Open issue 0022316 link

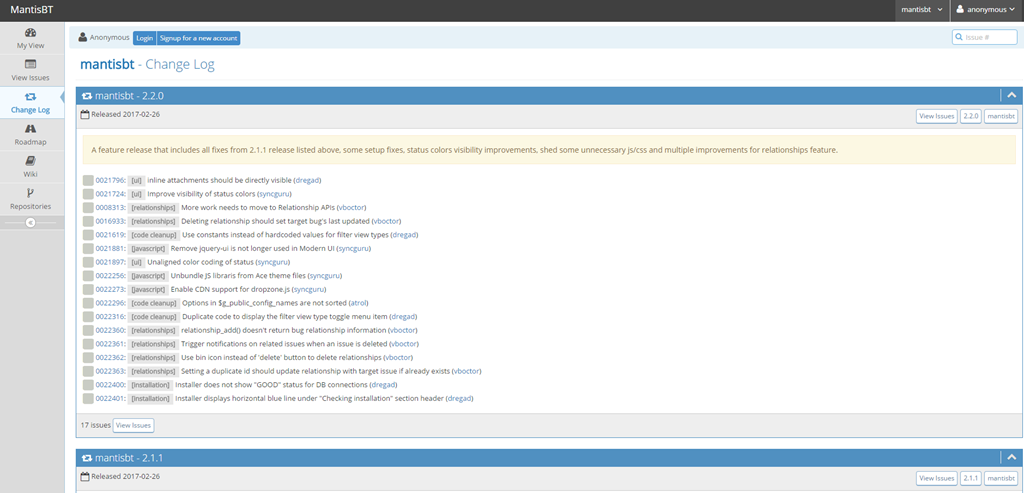coord(110,316)
